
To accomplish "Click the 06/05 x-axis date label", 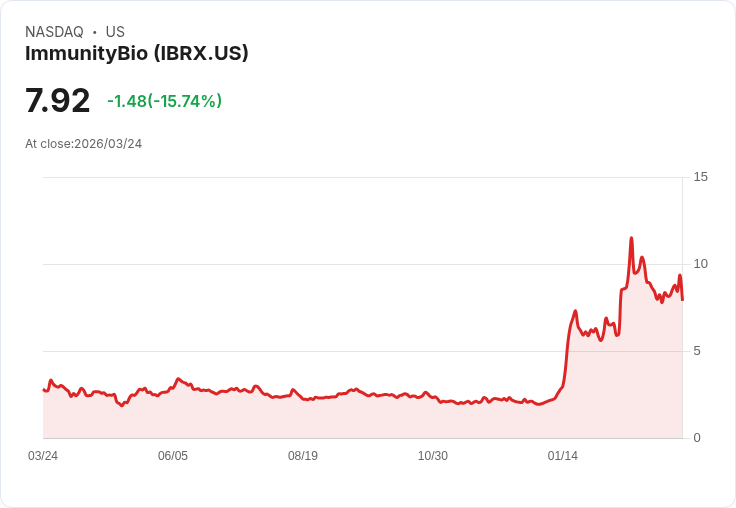I will point(173,456).
